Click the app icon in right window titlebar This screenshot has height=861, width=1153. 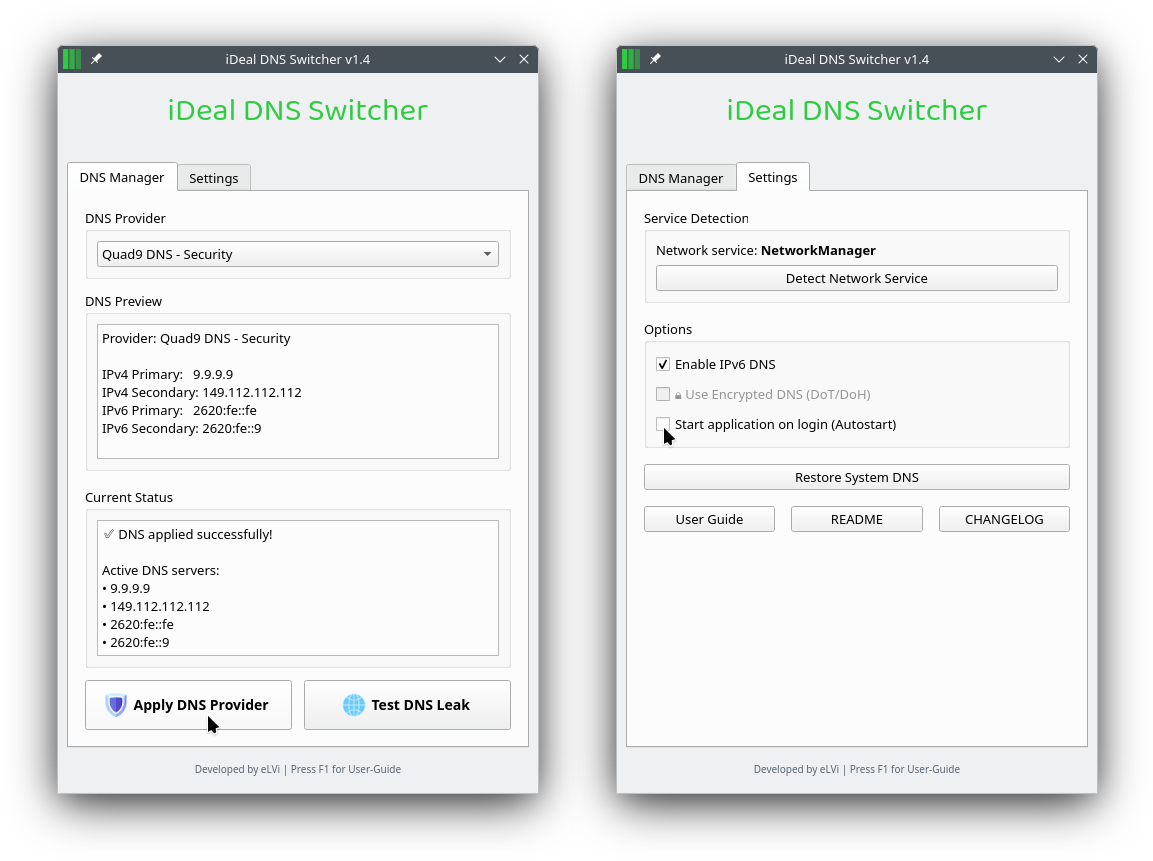point(631,59)
